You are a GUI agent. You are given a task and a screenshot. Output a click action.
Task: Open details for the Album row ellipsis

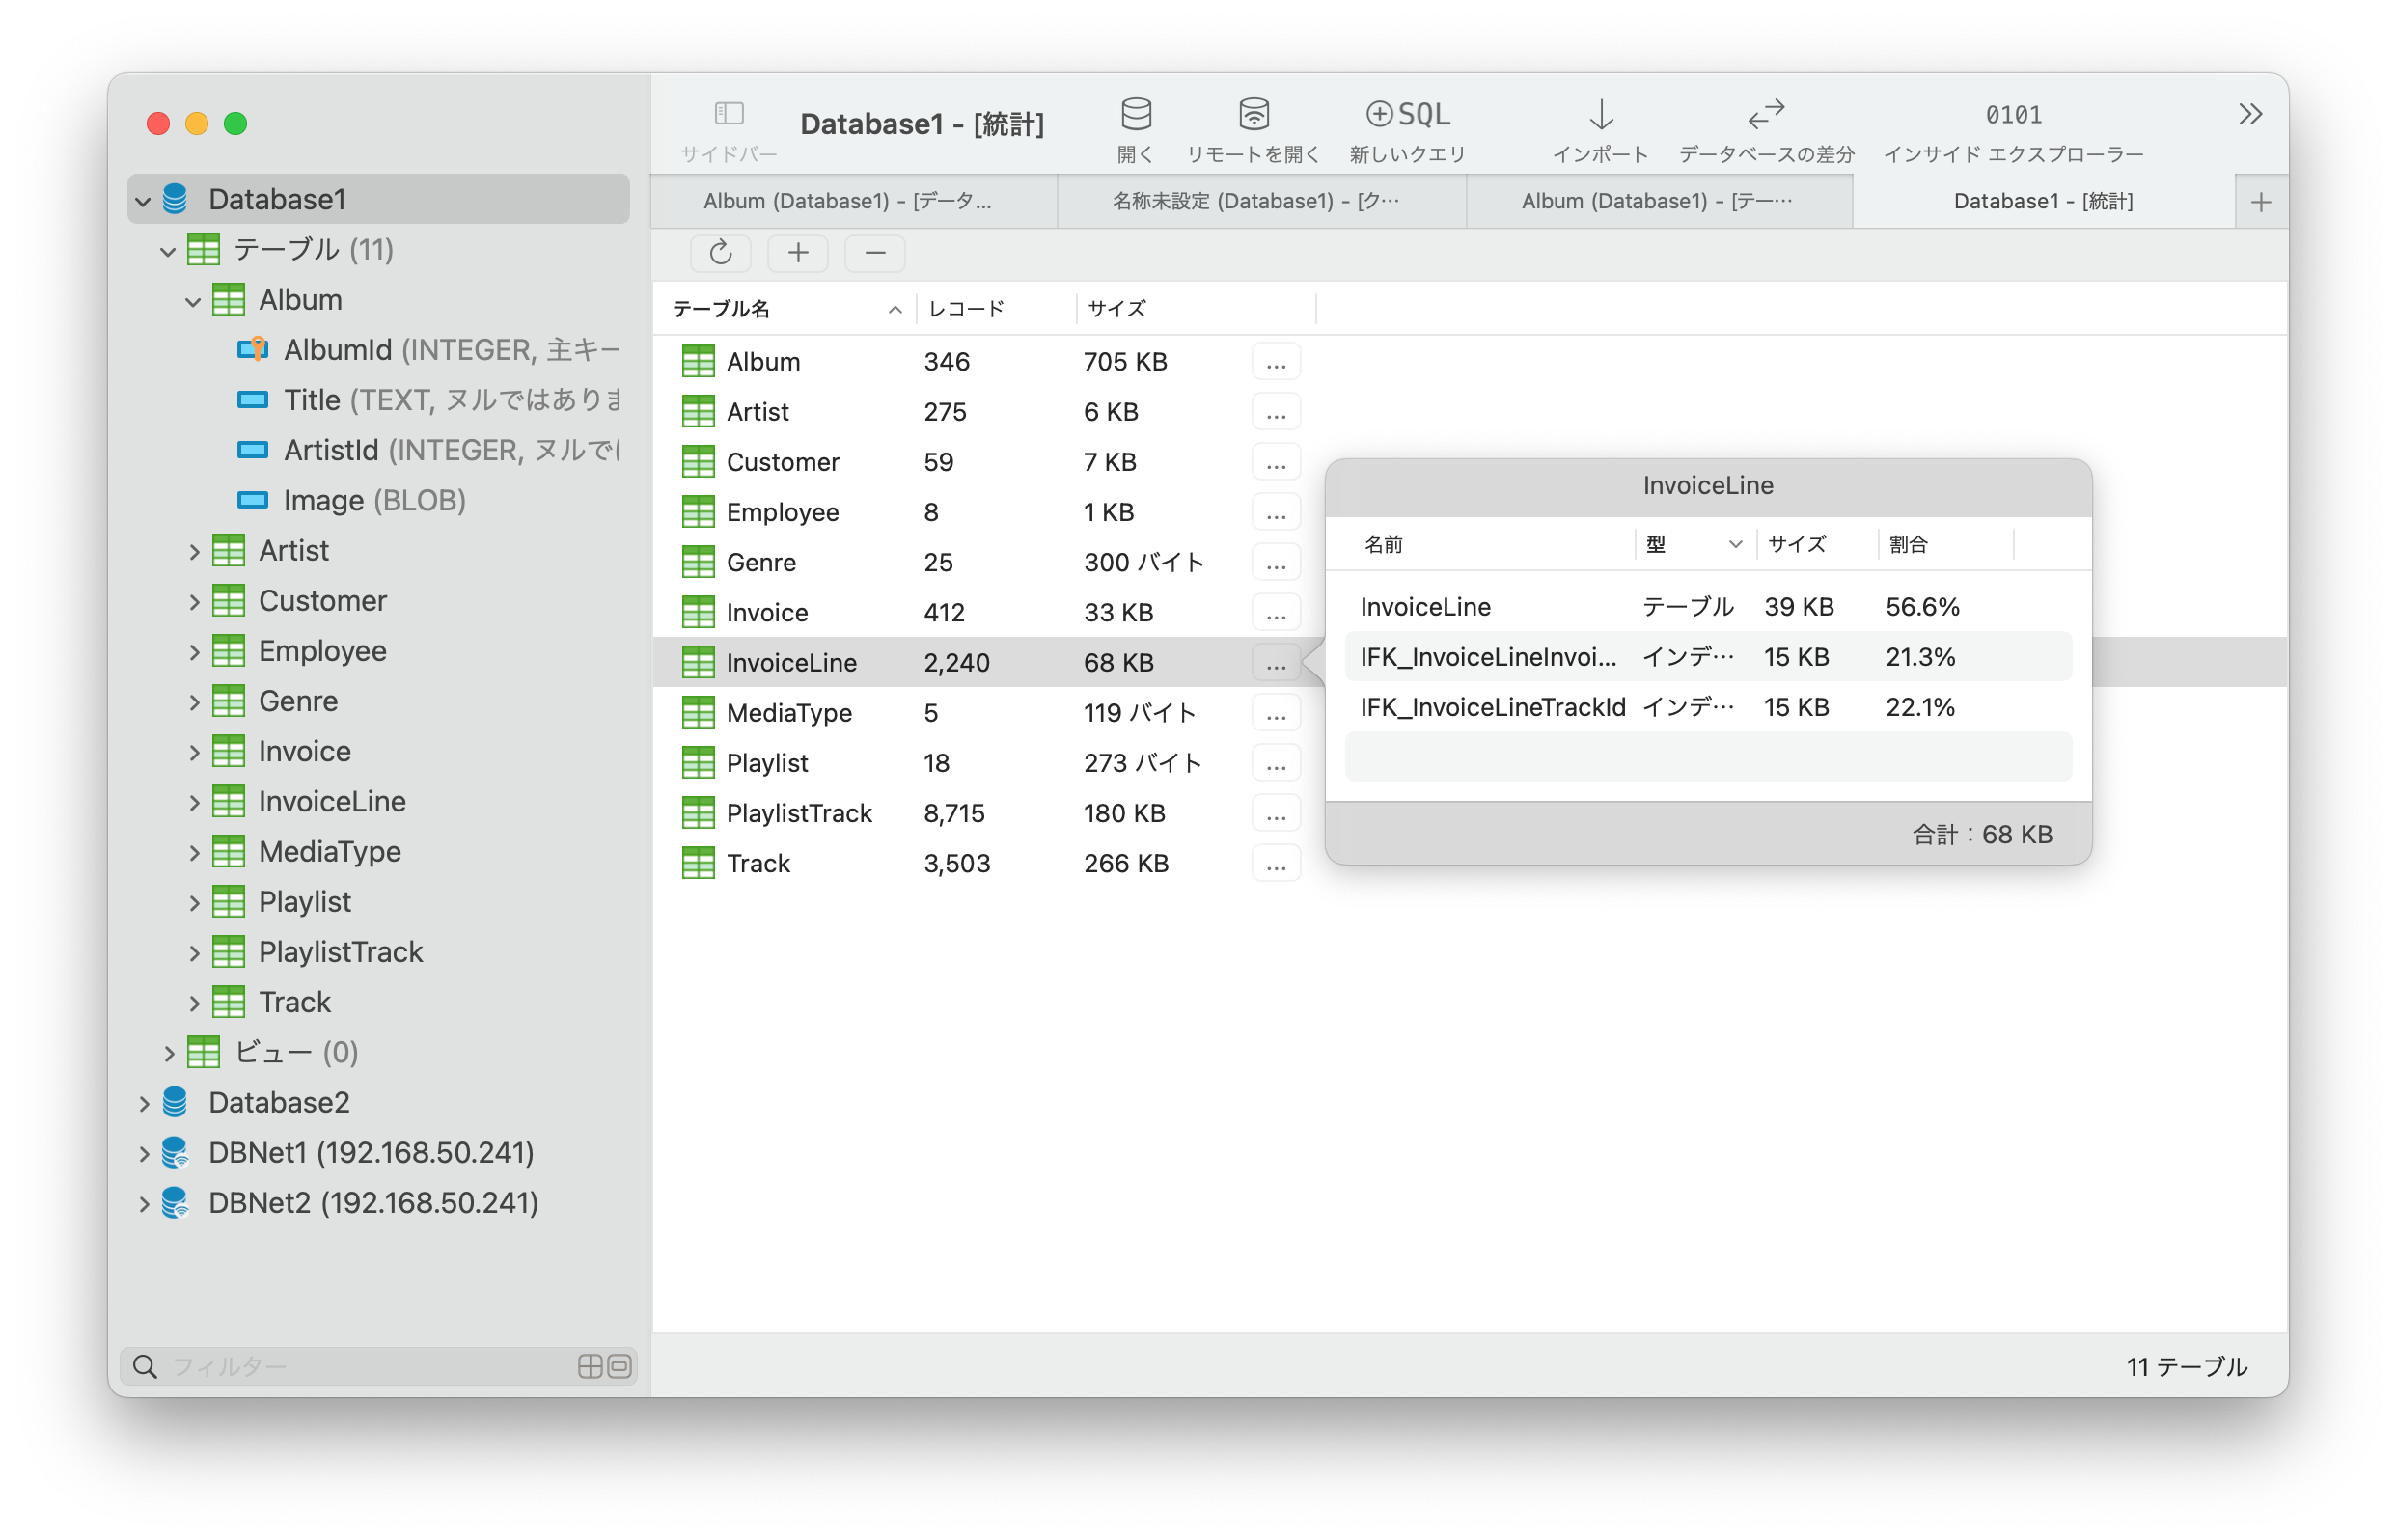[1276, 362]
